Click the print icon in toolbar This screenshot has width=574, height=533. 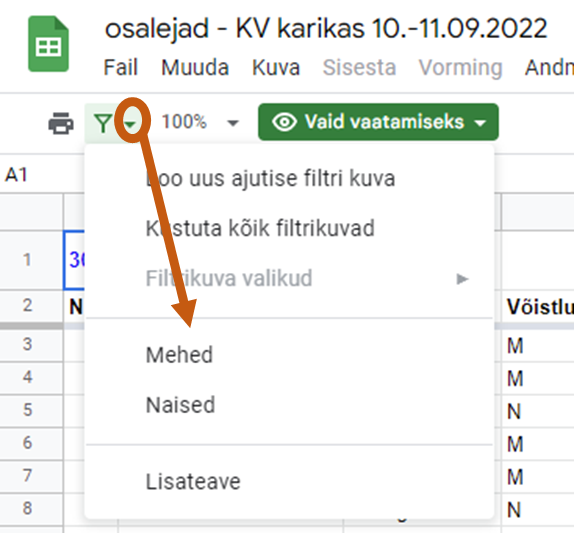[x=61, y=123]
